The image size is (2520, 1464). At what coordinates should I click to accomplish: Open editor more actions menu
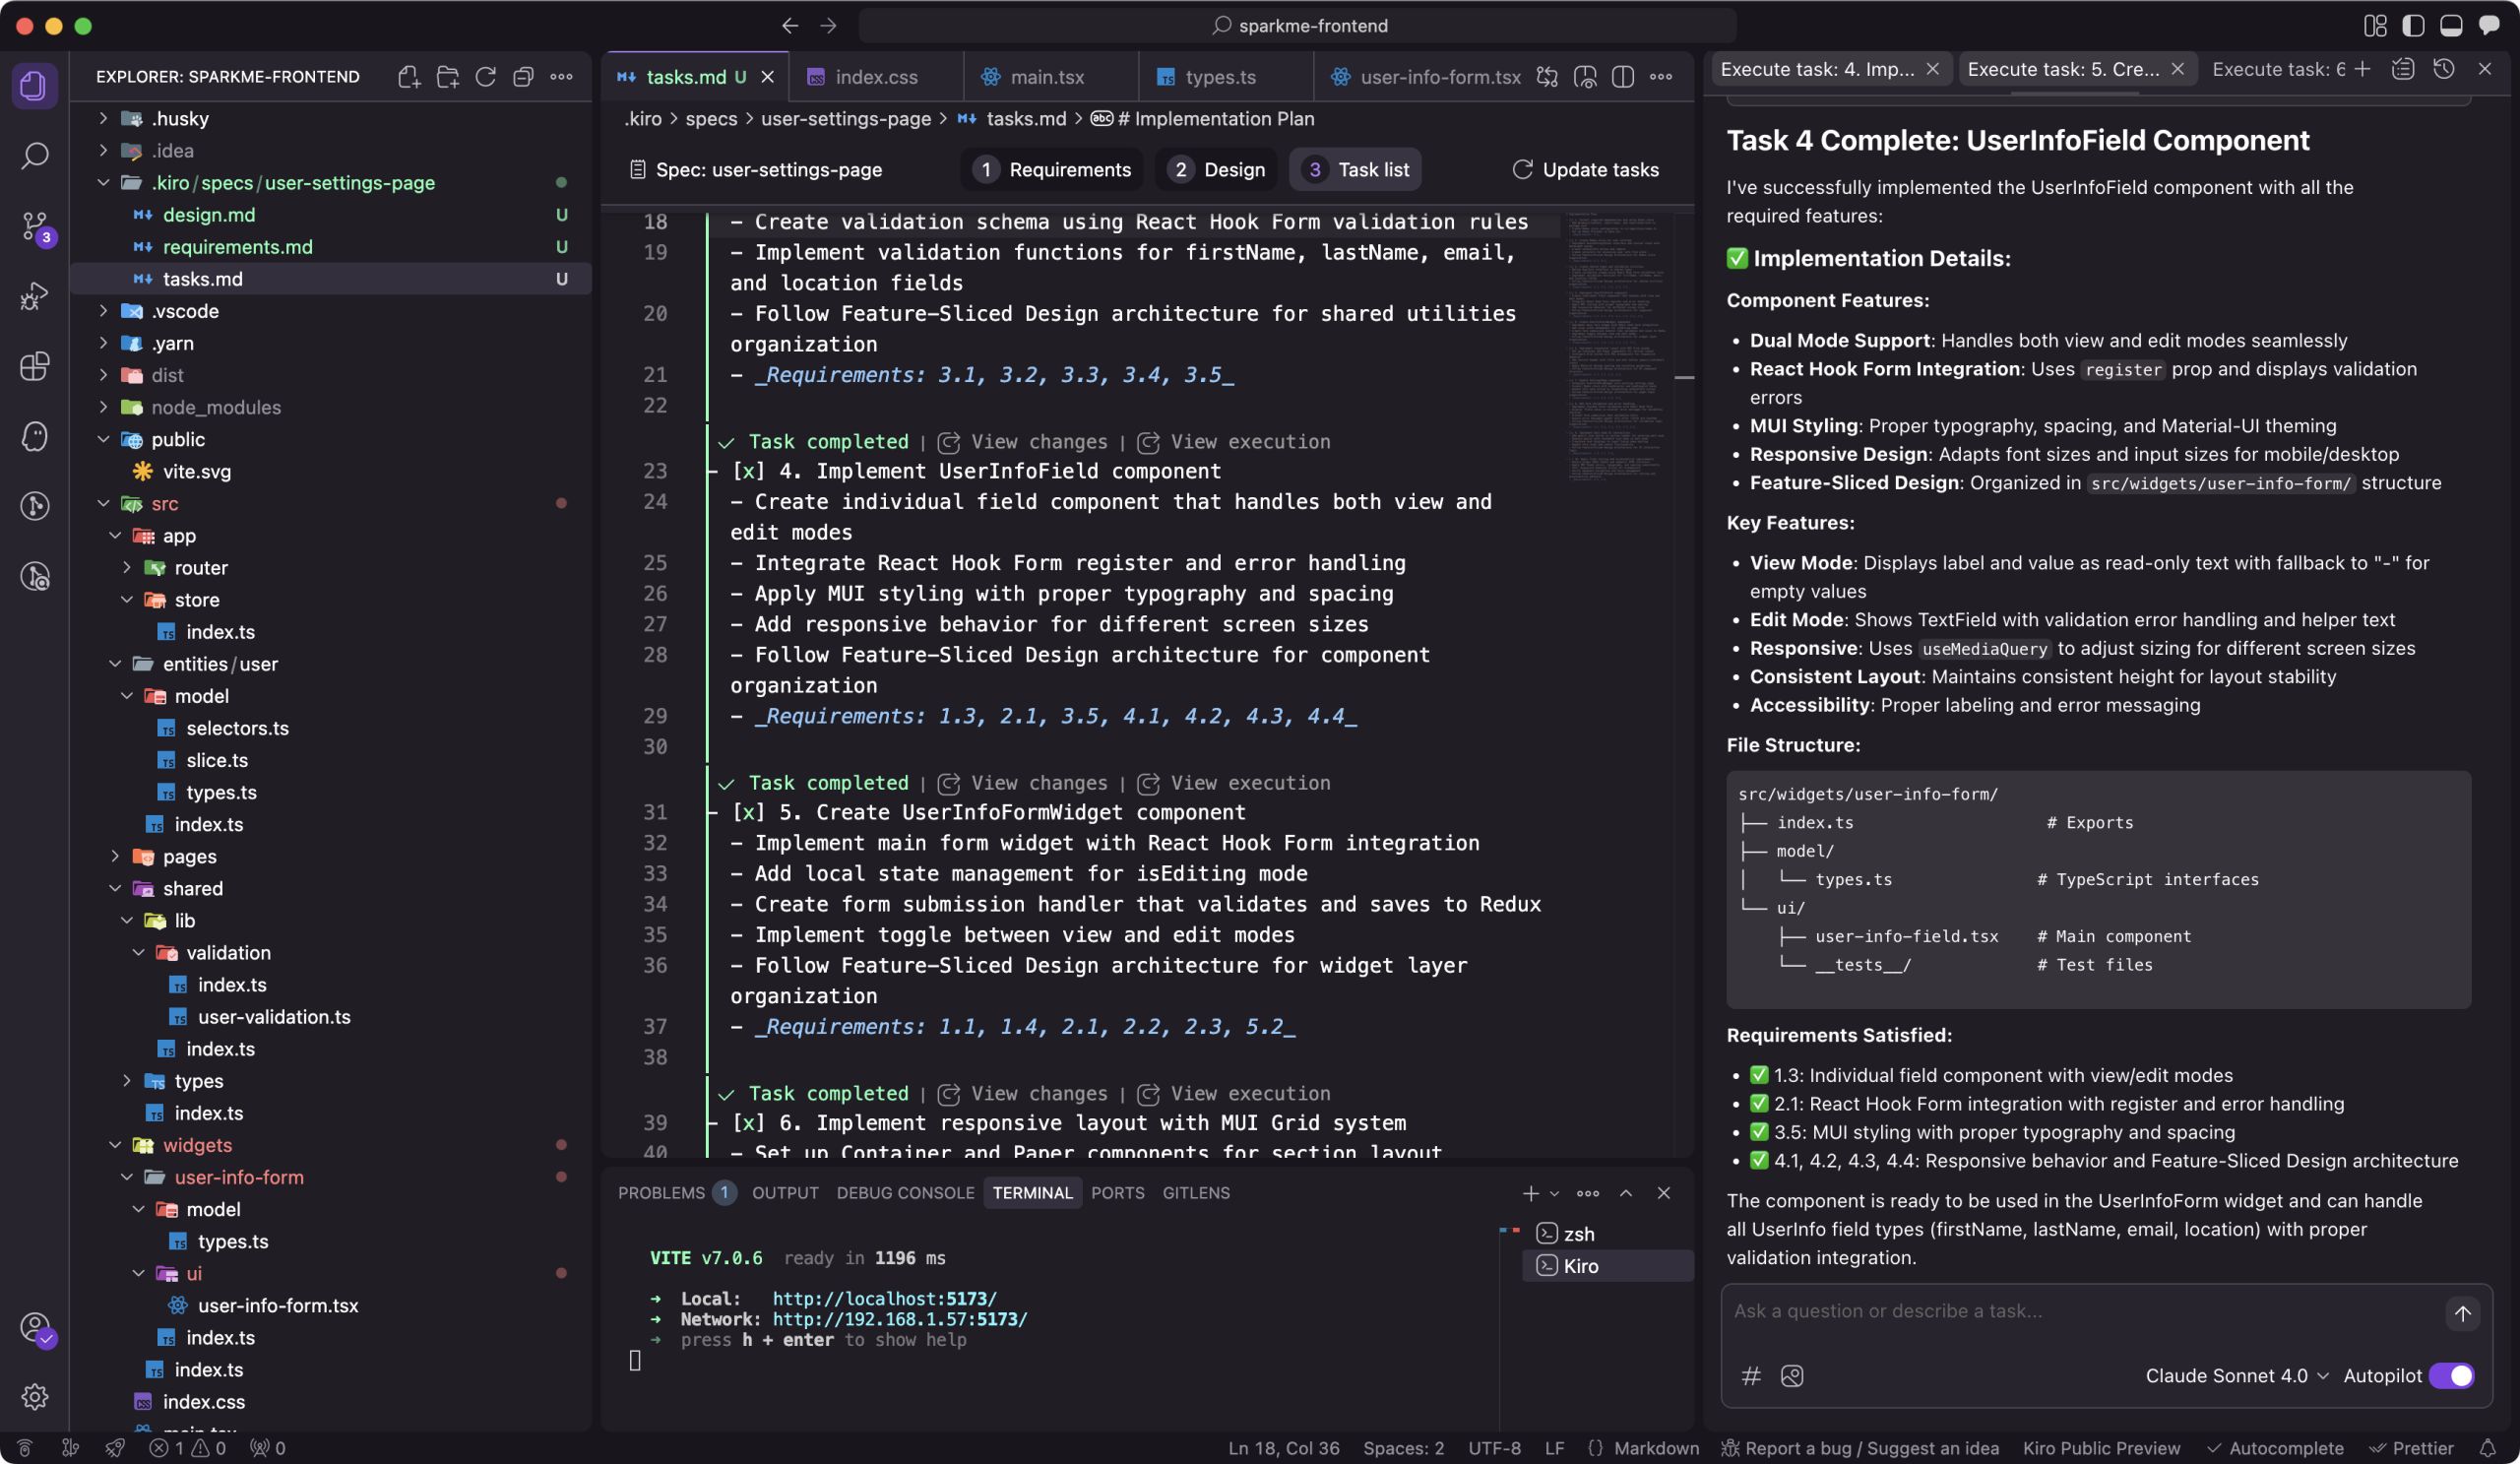1660,77
